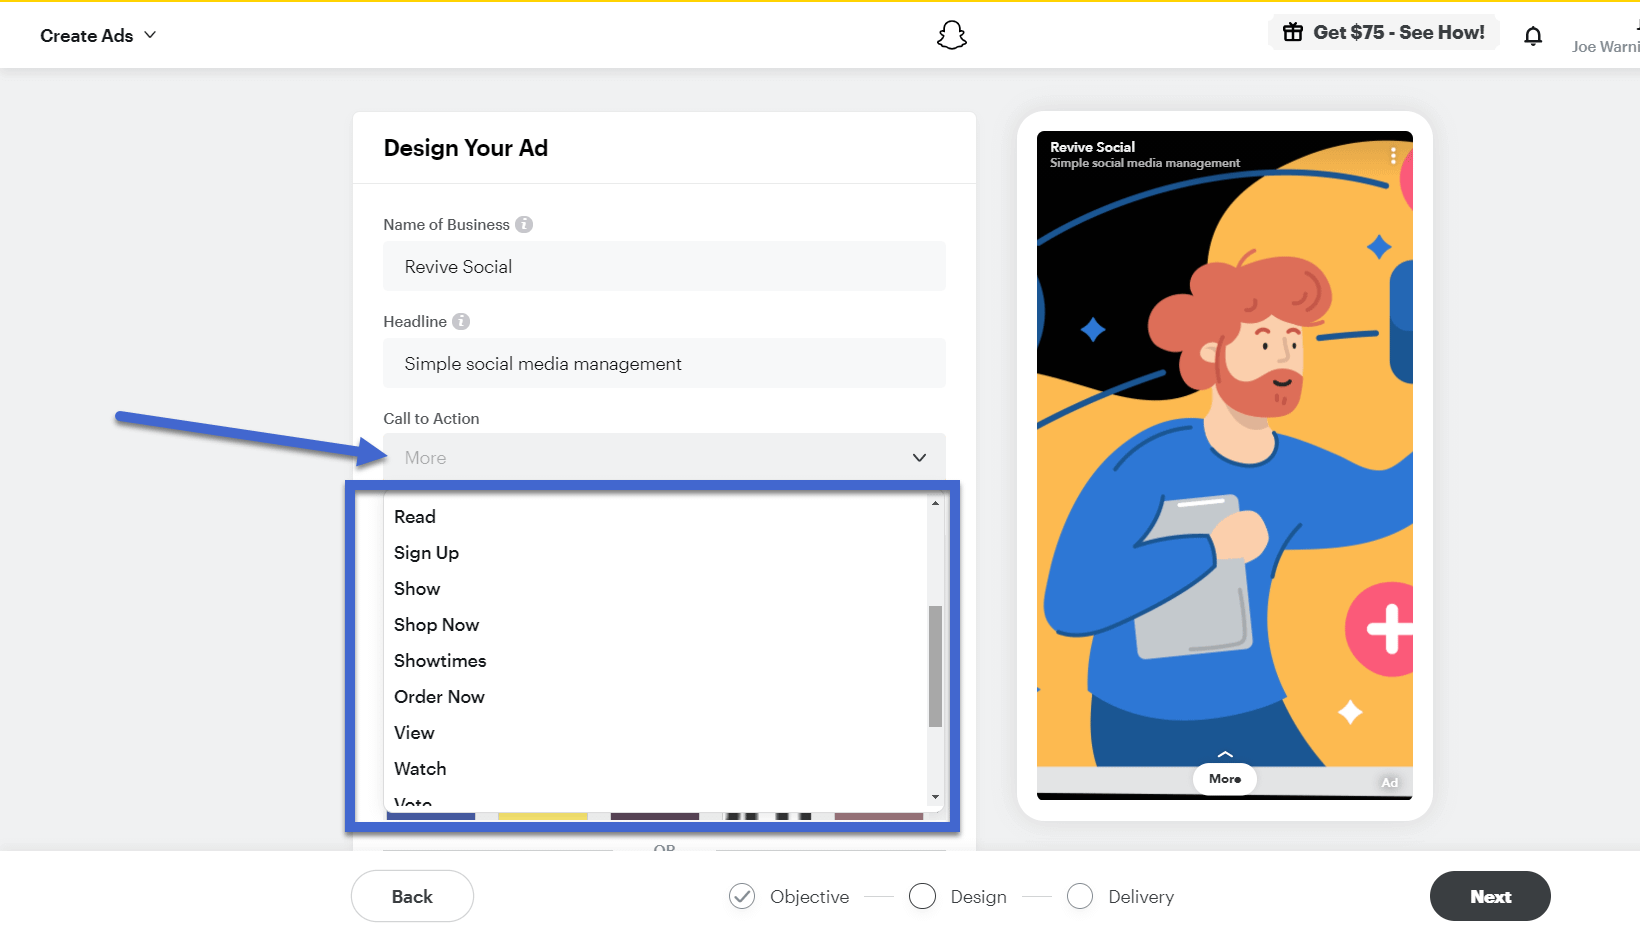This screenshot has width=1640, height=931.
Task: Click the up chevron in ad preview
Action: (1225, 754)
